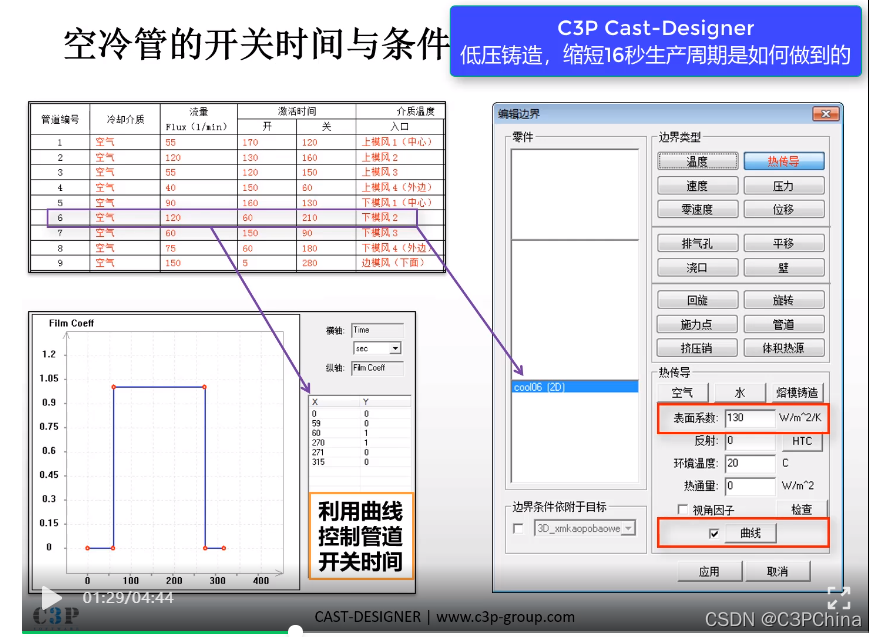Click the HTC button
This screenshot has height=637, width=877.
[801, 441]
